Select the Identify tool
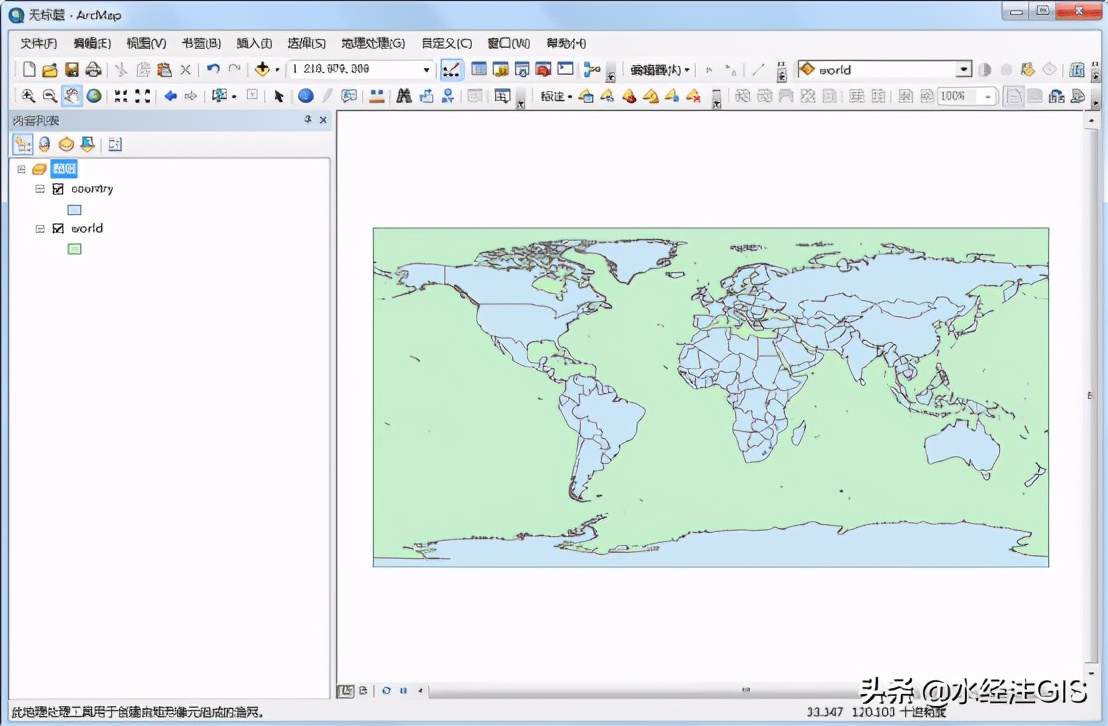The height and width of the screenshot is (726, 1108). pyautogui.click(x=306, y=96)
